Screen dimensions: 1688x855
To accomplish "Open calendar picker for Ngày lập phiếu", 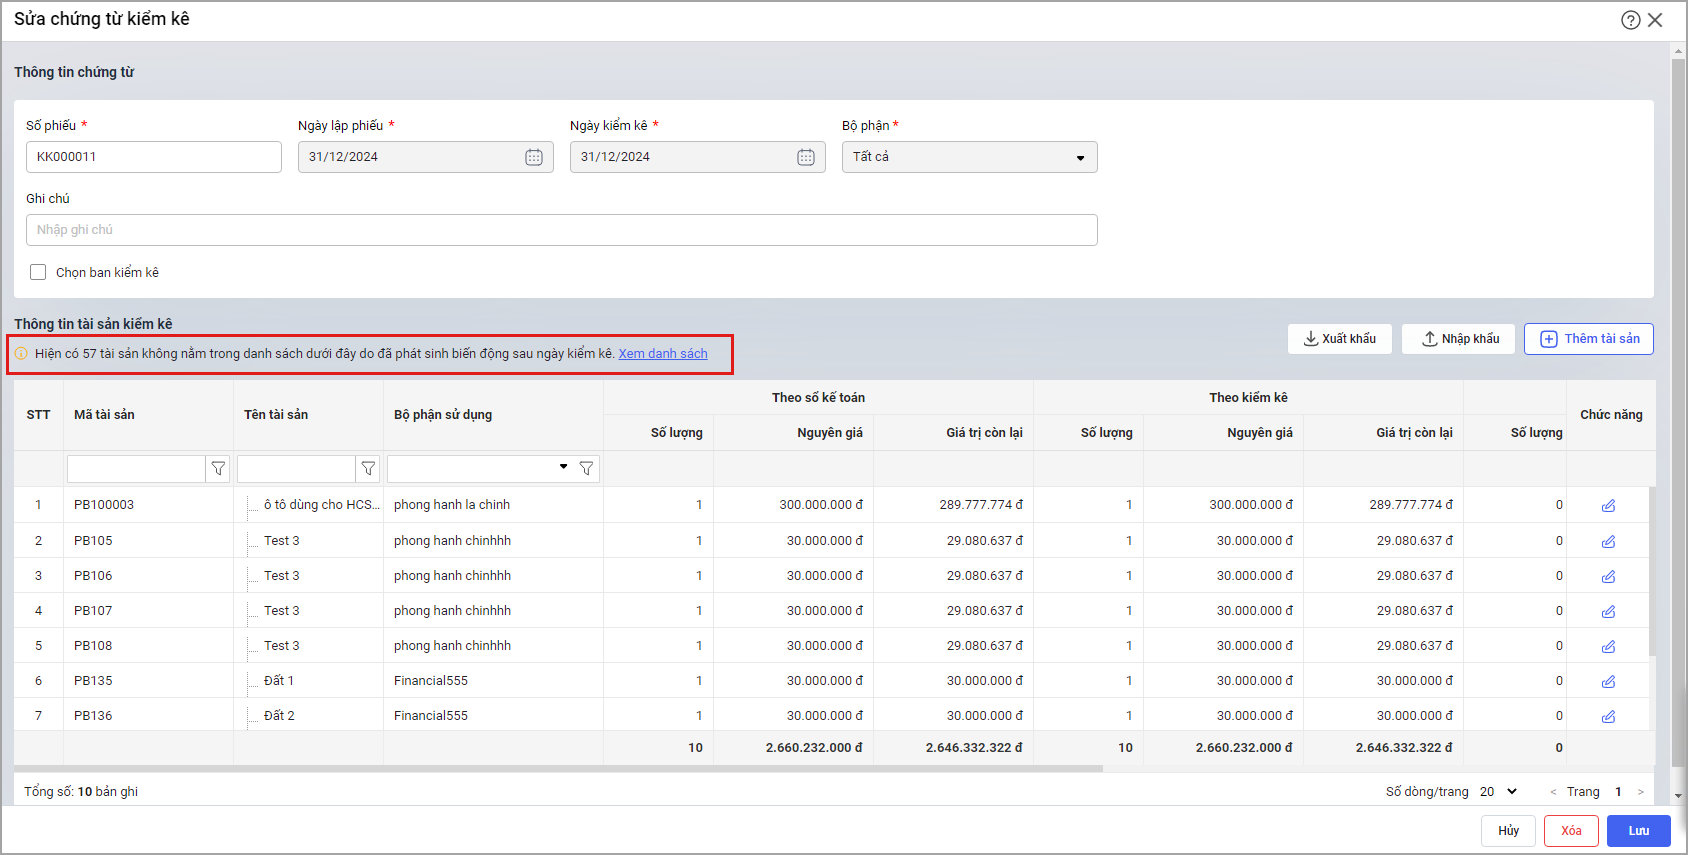I will [x=534, y=157].
